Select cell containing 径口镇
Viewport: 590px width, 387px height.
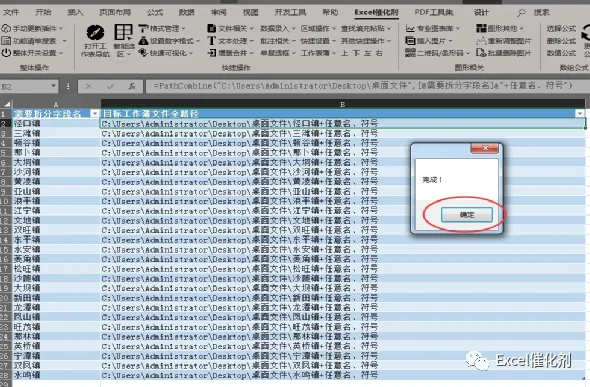pos(56,123)
